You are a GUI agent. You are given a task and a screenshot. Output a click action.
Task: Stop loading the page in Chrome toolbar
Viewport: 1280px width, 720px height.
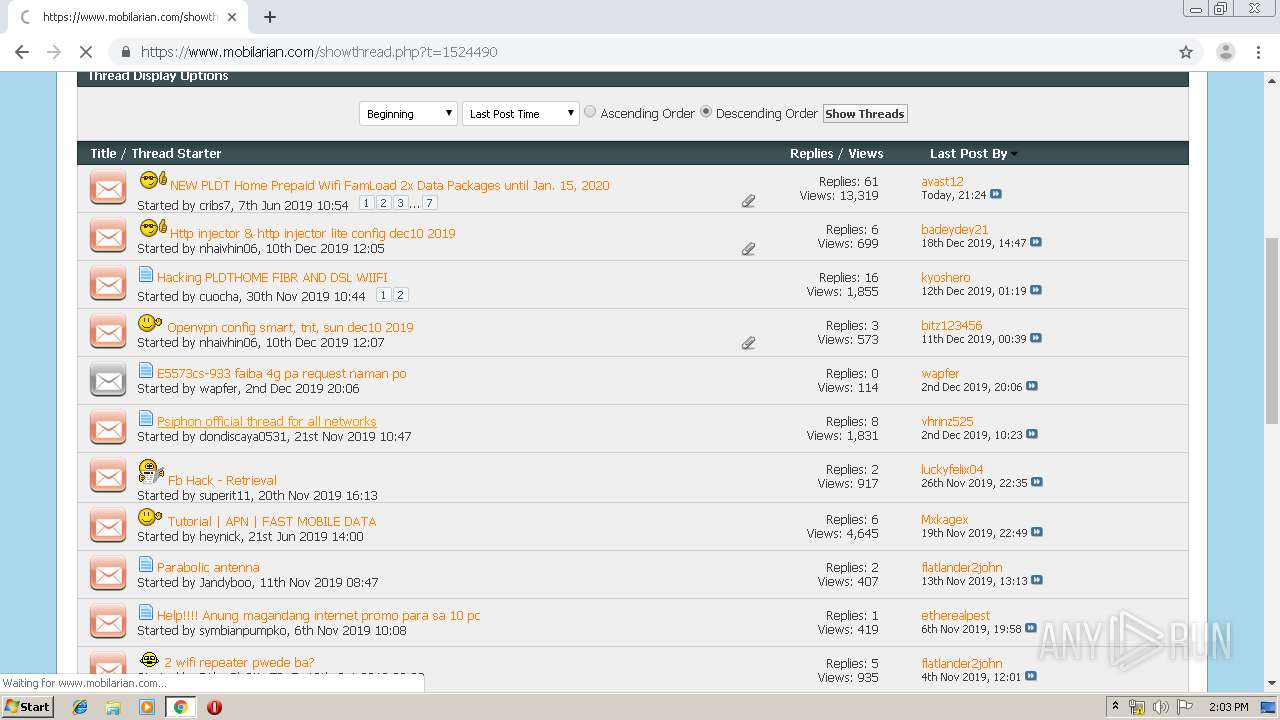(85, 52)
